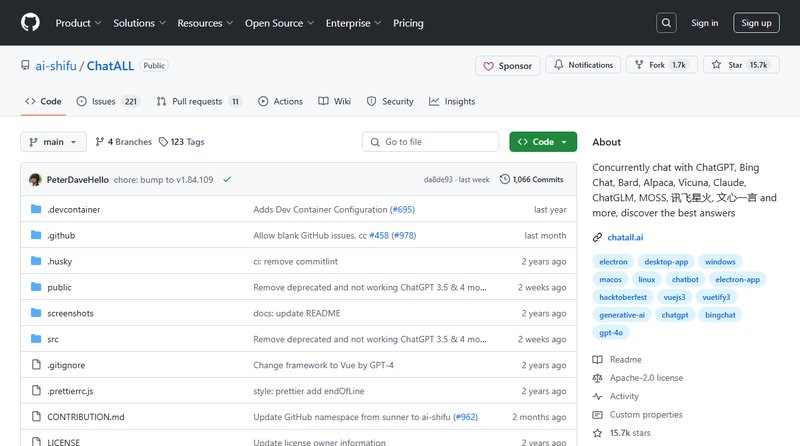The height and width of the screenshot is (446, 800).
Task: Star the ChatALL repository
Action: pyautogui.click(x=729, y=65)
